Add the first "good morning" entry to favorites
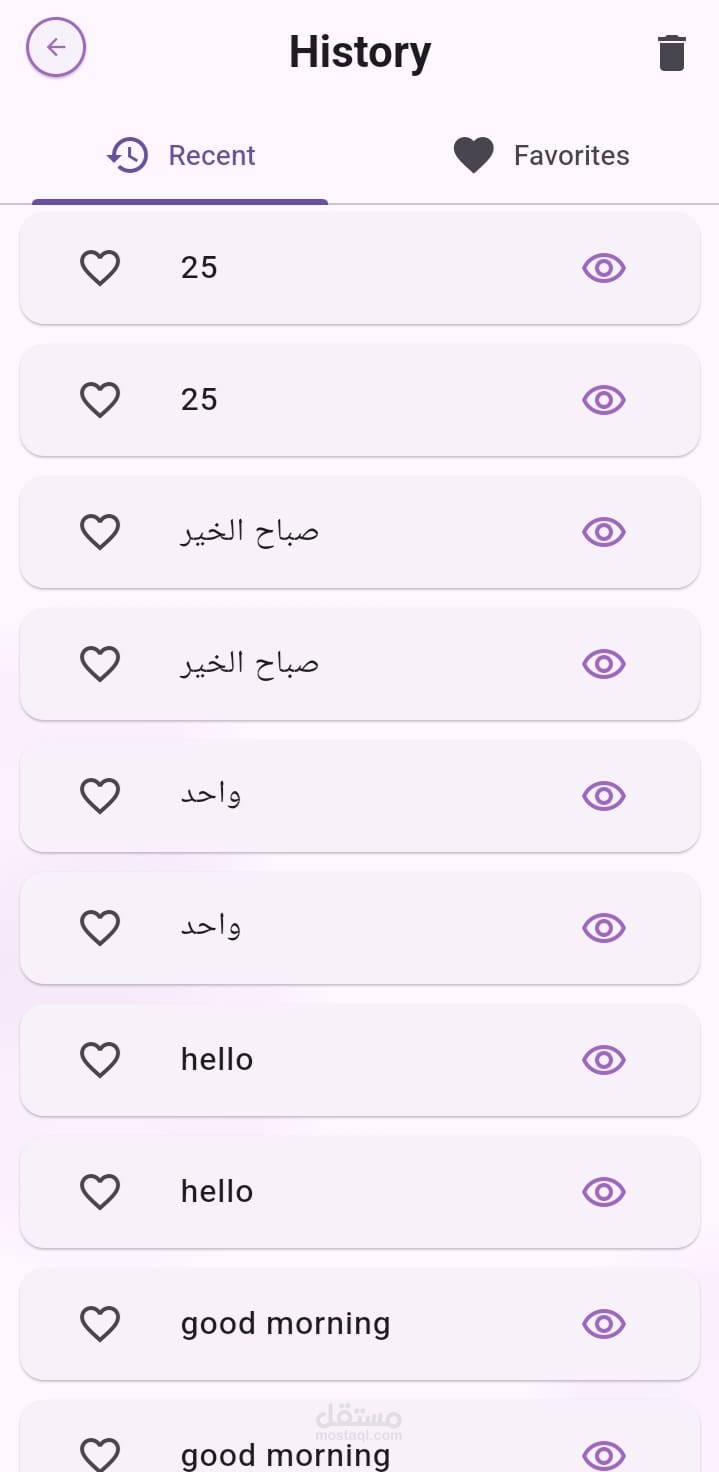The height and width of the screenshot is (1472, 719). tap(100, 1324)
